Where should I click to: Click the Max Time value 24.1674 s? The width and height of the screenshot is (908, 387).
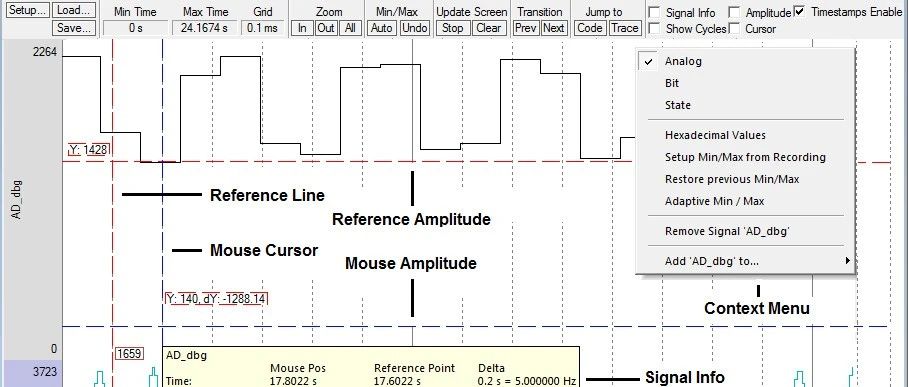(x=204, y=28)
